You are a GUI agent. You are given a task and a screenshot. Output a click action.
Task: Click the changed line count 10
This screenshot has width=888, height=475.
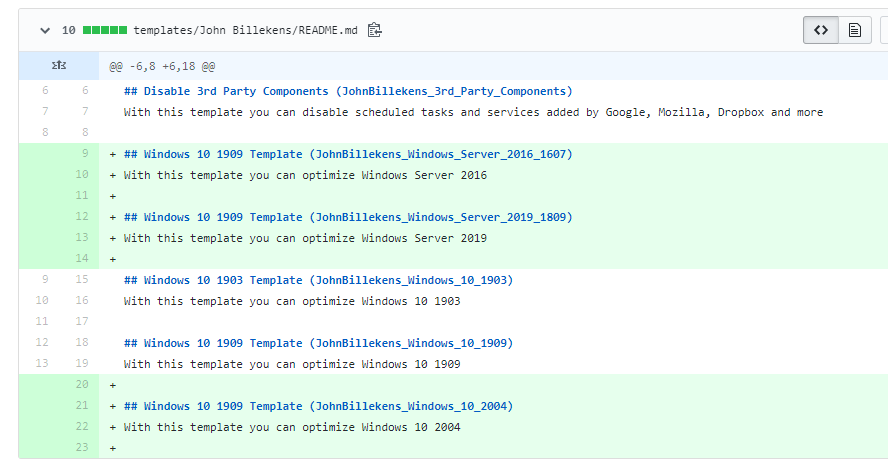point(69,31)
